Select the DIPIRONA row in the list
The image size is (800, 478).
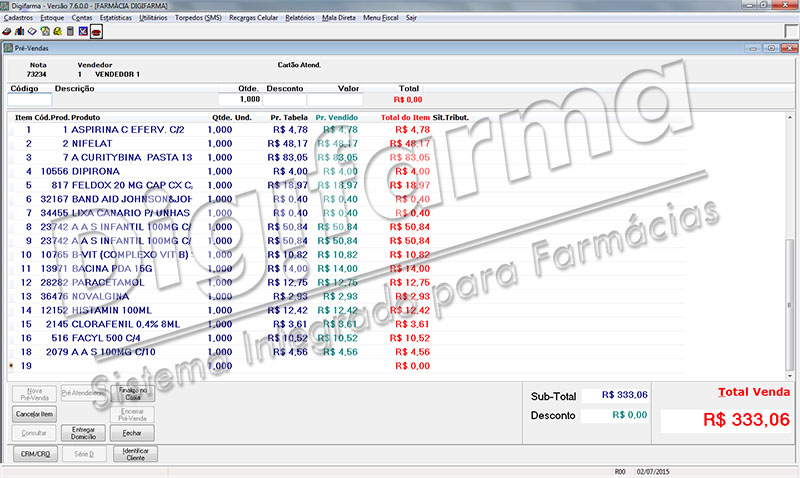347,171
